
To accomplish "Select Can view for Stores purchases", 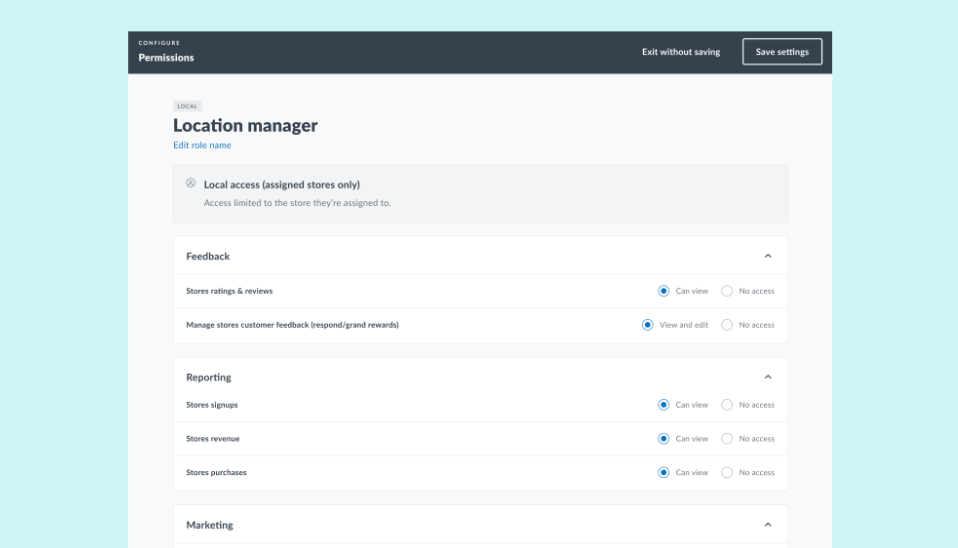I will pos(664,472).
